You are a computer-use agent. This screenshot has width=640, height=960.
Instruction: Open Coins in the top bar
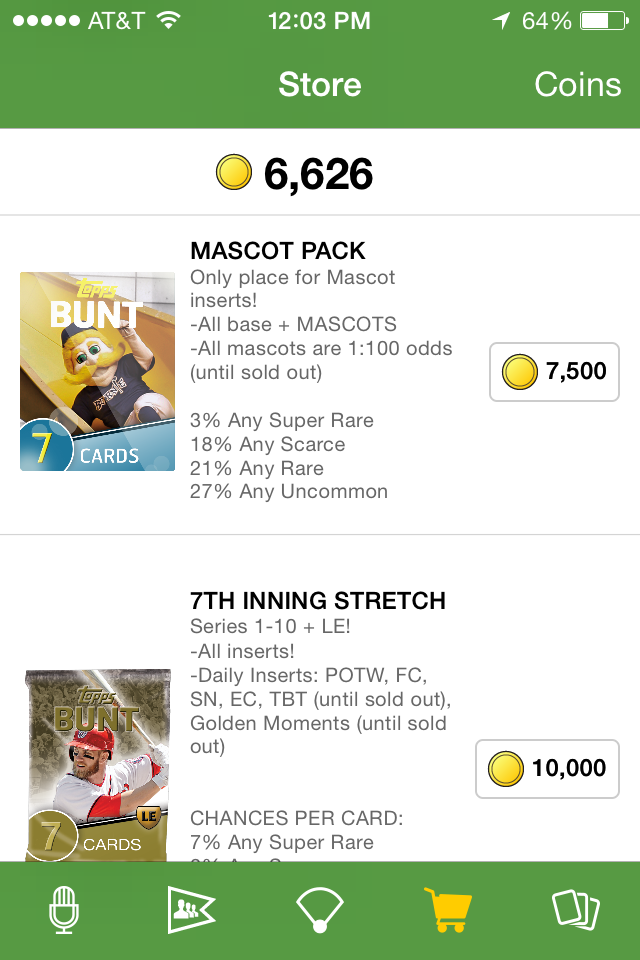(x=577, y=85)
